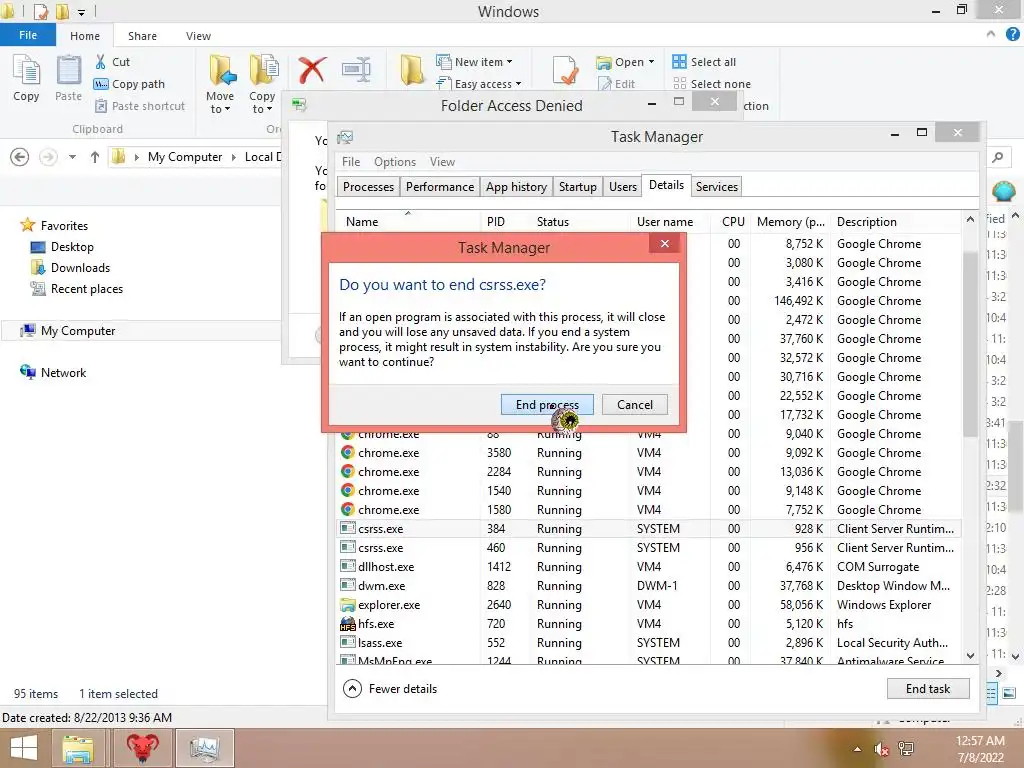Screen dimensions: 1024x768
Task: Click the Select none icon
Action: pyautogui.click(x=679, y=84)
